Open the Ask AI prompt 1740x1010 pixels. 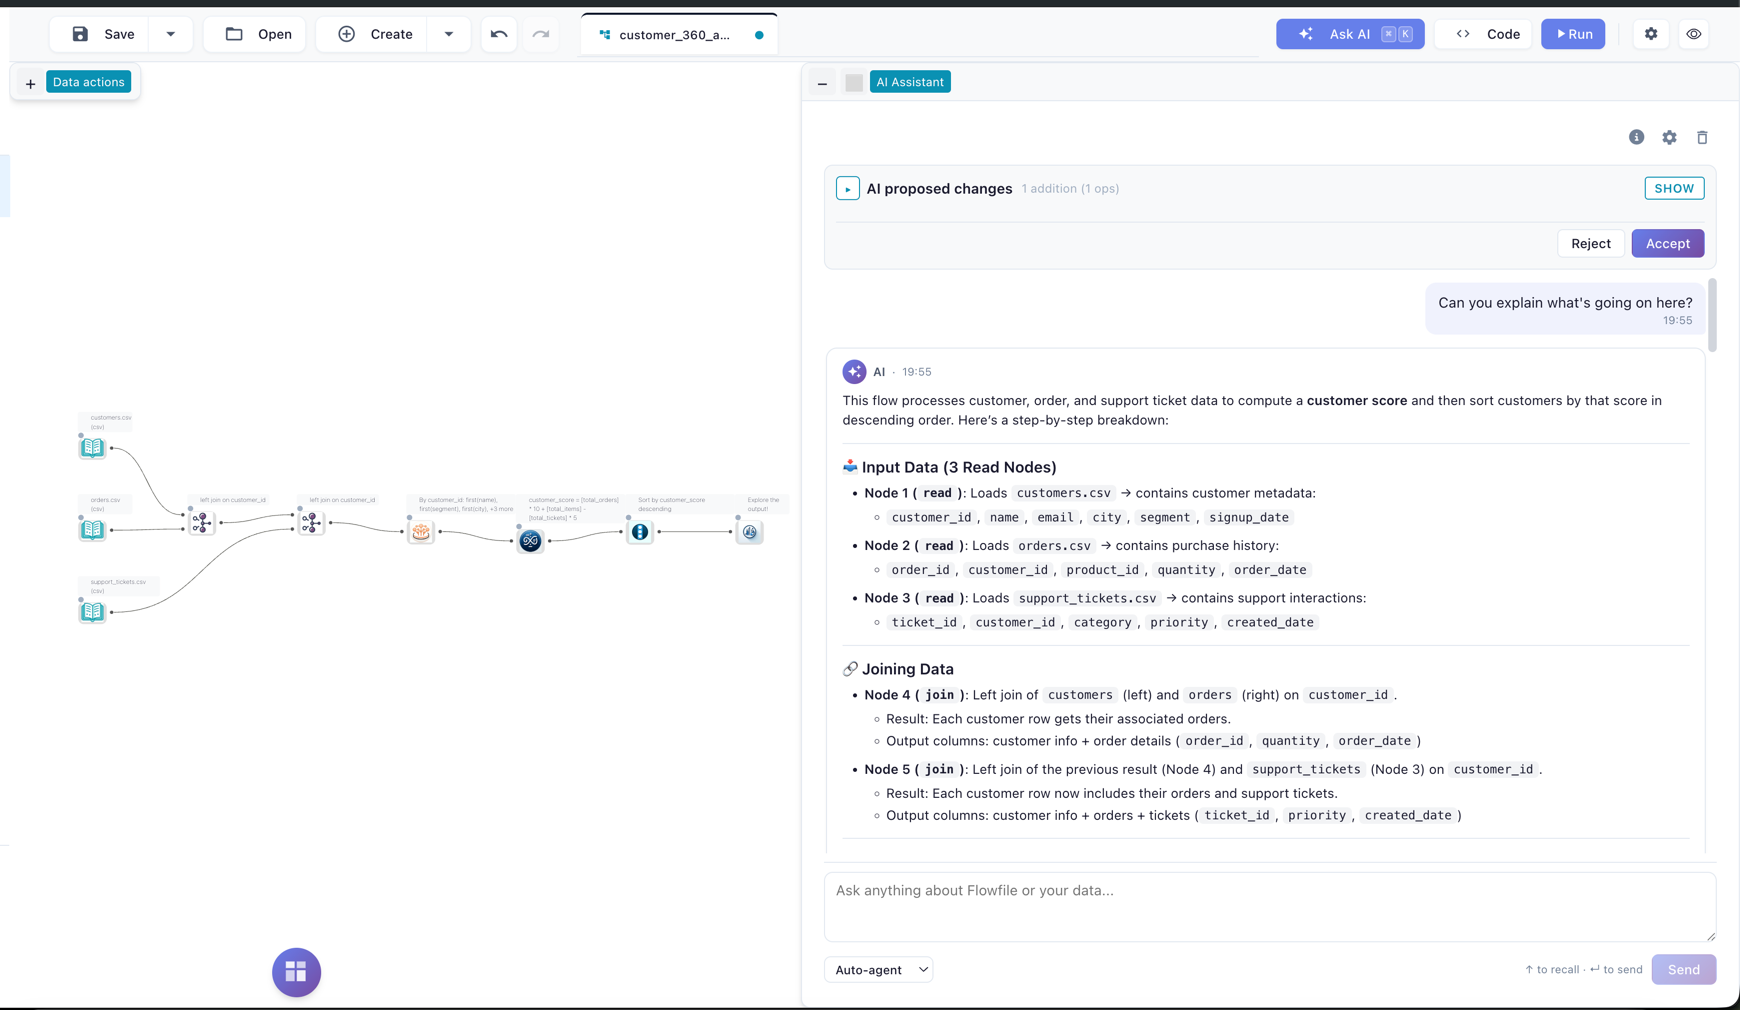click(x=1350, y=34)
